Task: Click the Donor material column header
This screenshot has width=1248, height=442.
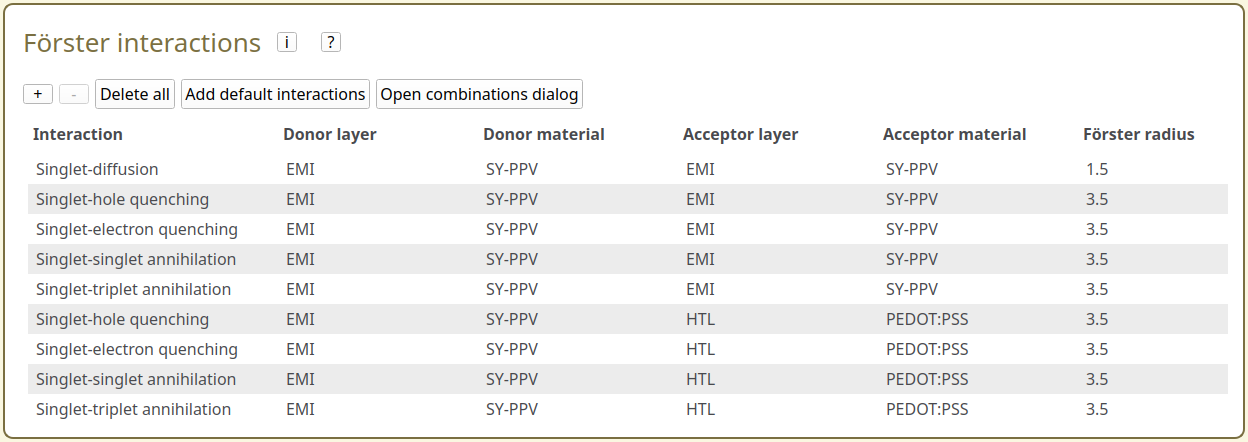Action: [x=543, y=134]
